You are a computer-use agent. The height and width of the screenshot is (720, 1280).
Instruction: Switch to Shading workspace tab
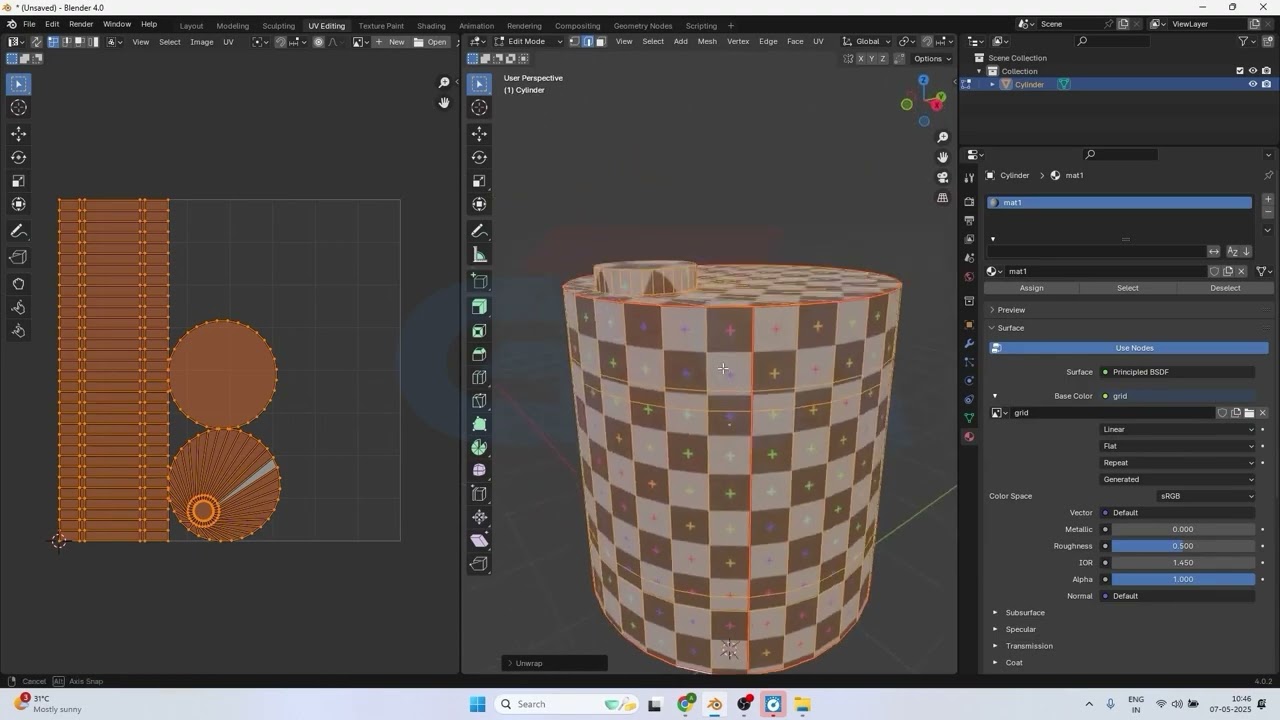pyautogui.click(x=431, y=26)
